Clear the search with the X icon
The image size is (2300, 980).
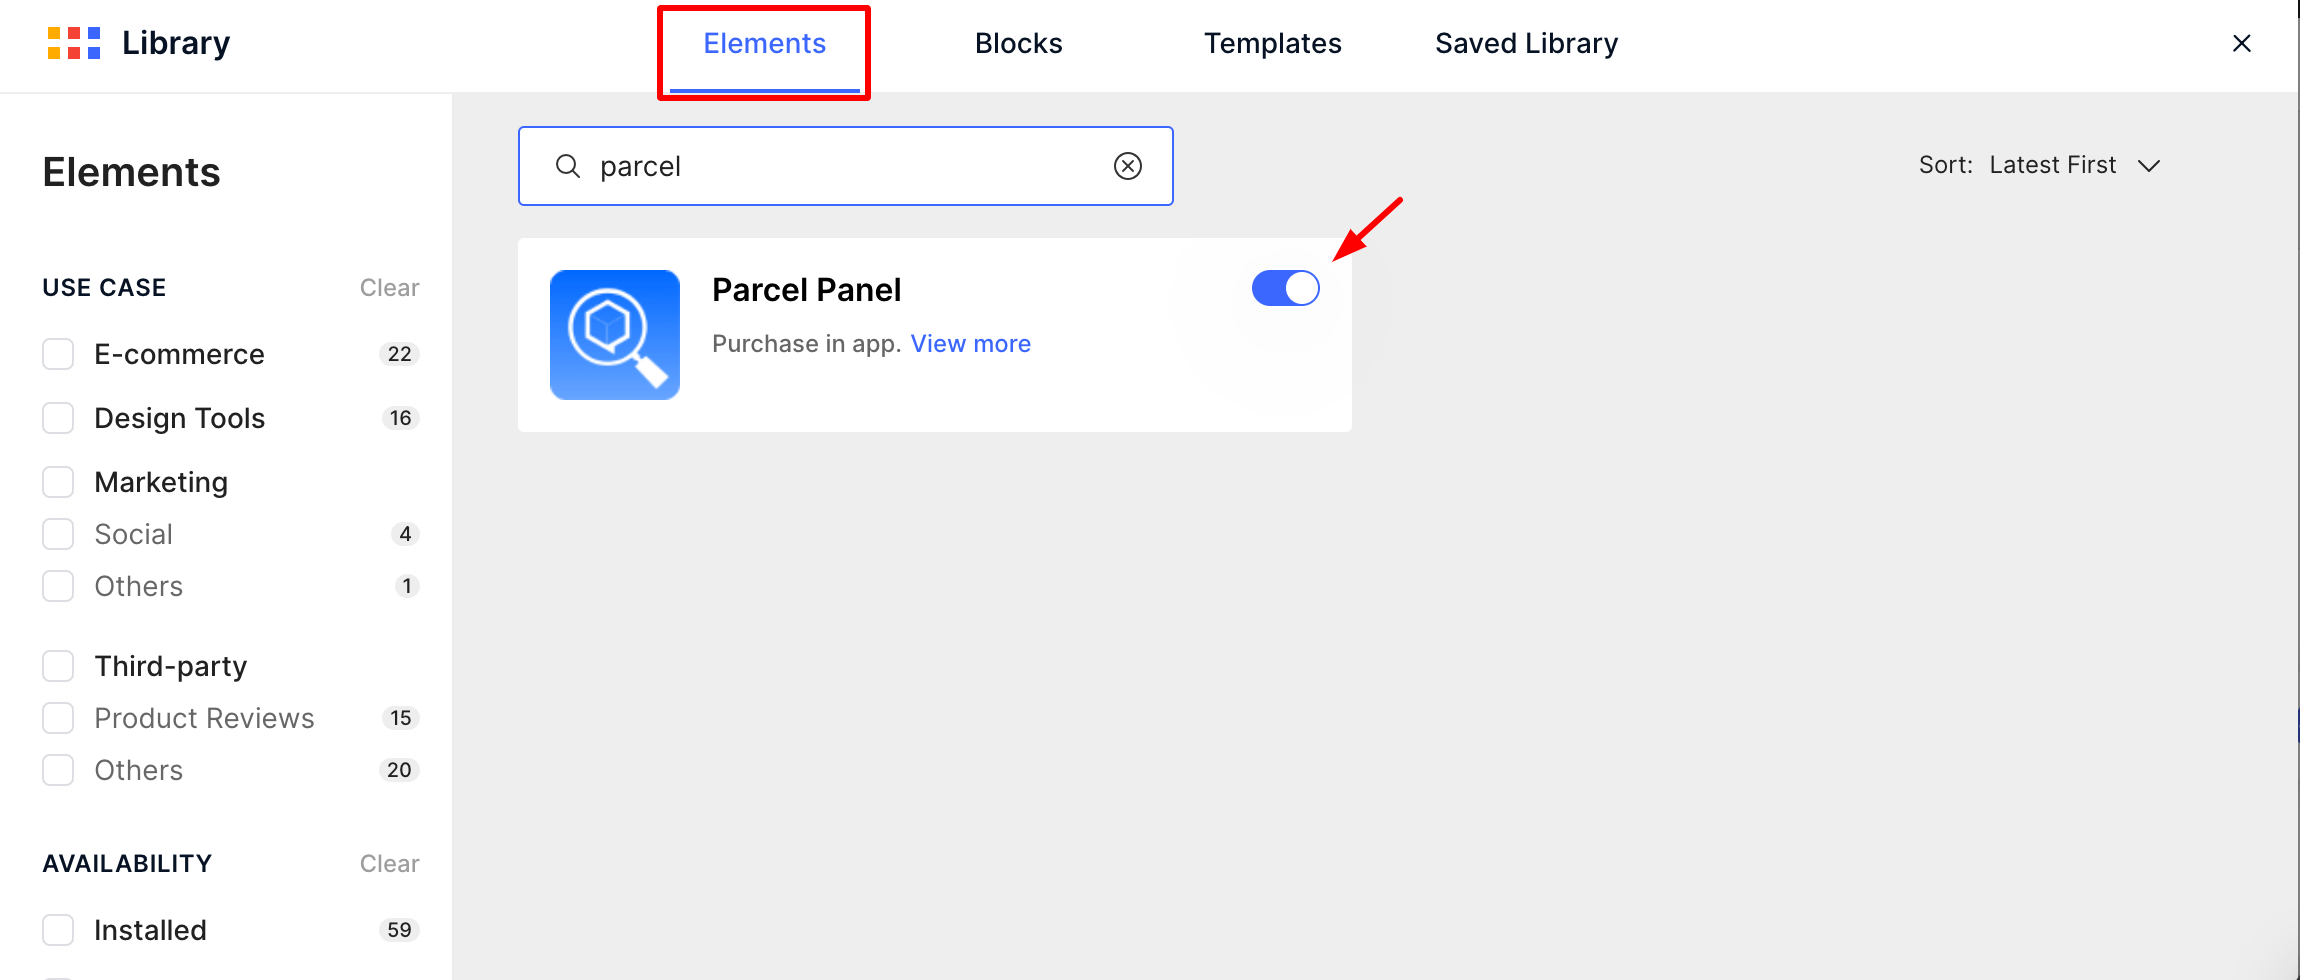pos(1128,166)
